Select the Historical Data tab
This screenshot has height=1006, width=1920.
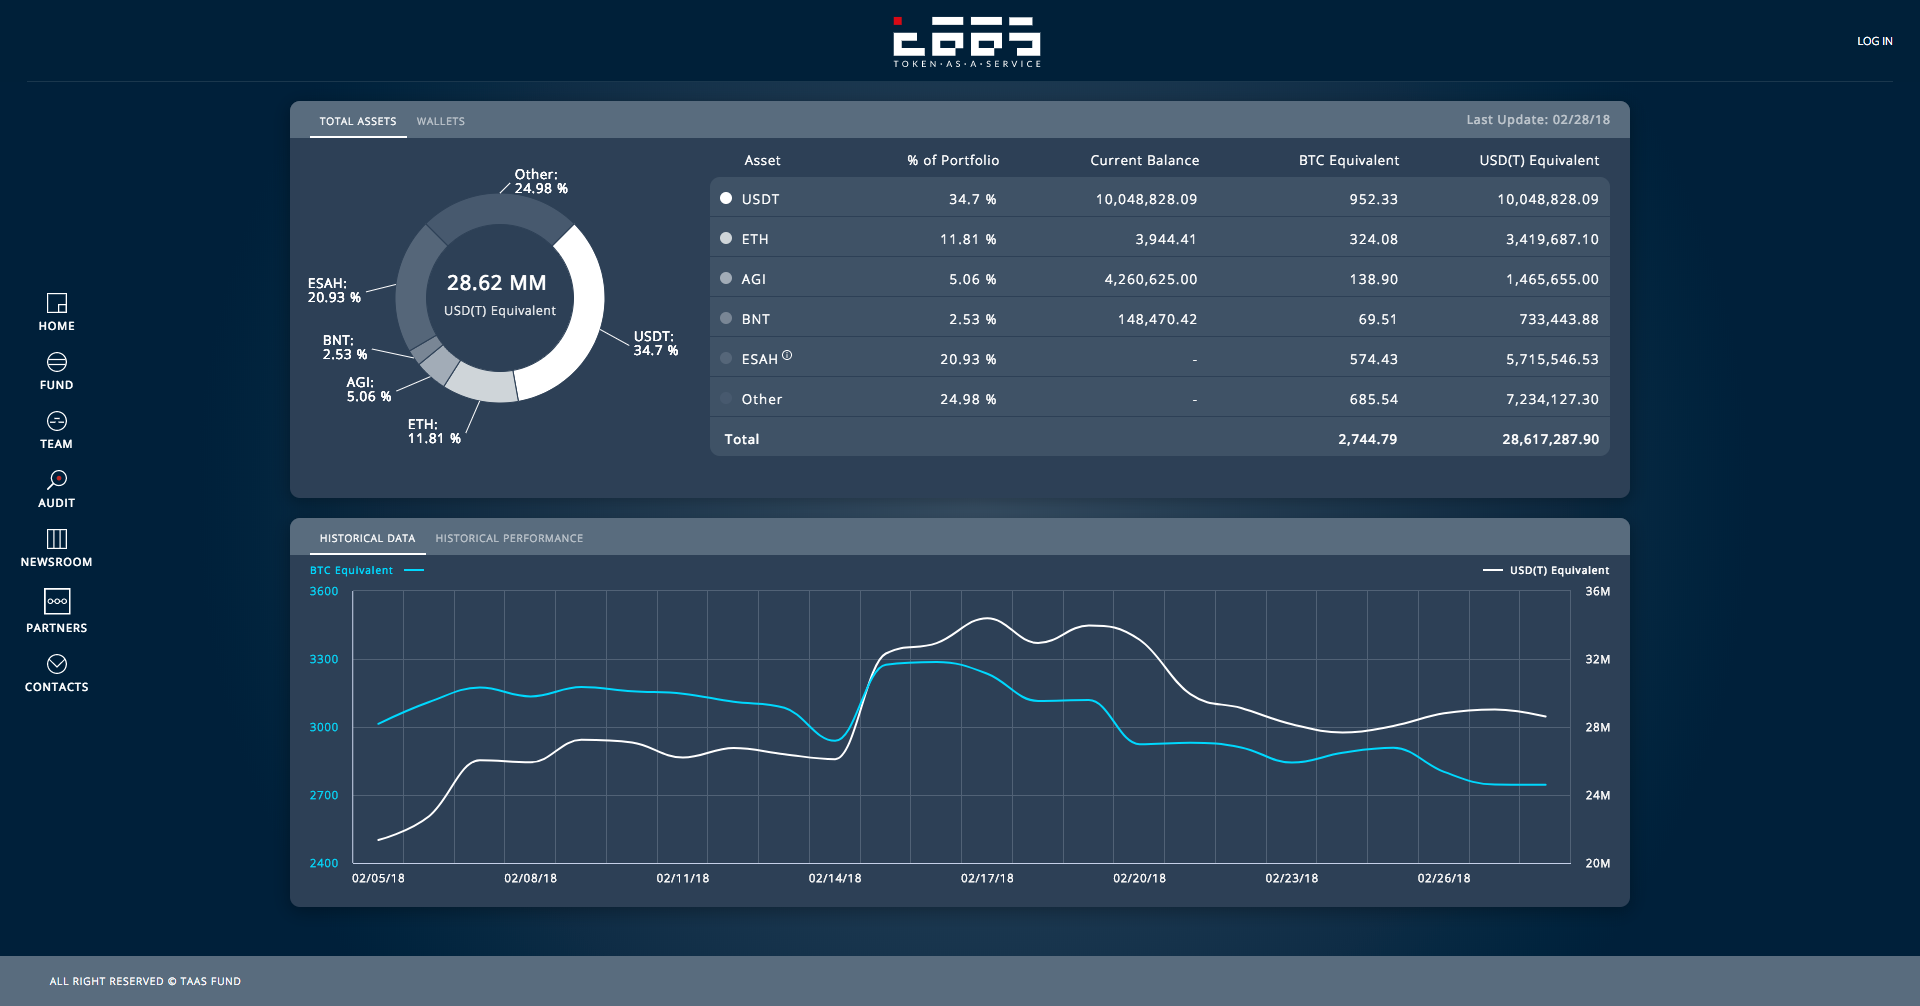pyautogui.click(x=367, y=538)
